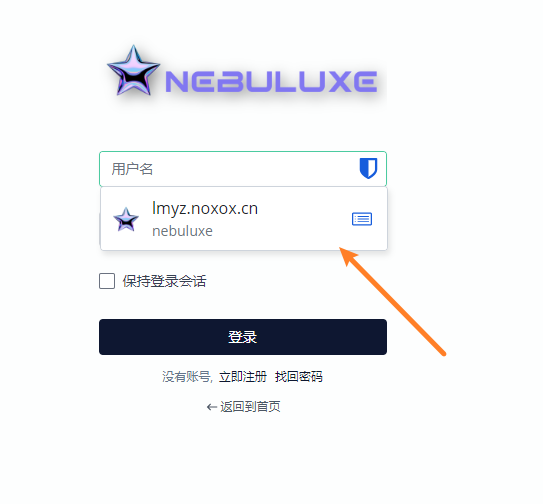
Task: Click the orange annotation arrow head
Action: 347,255
